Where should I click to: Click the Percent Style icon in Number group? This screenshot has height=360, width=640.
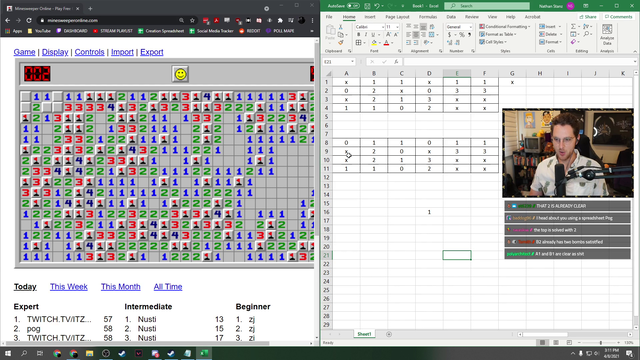point(462,35)
